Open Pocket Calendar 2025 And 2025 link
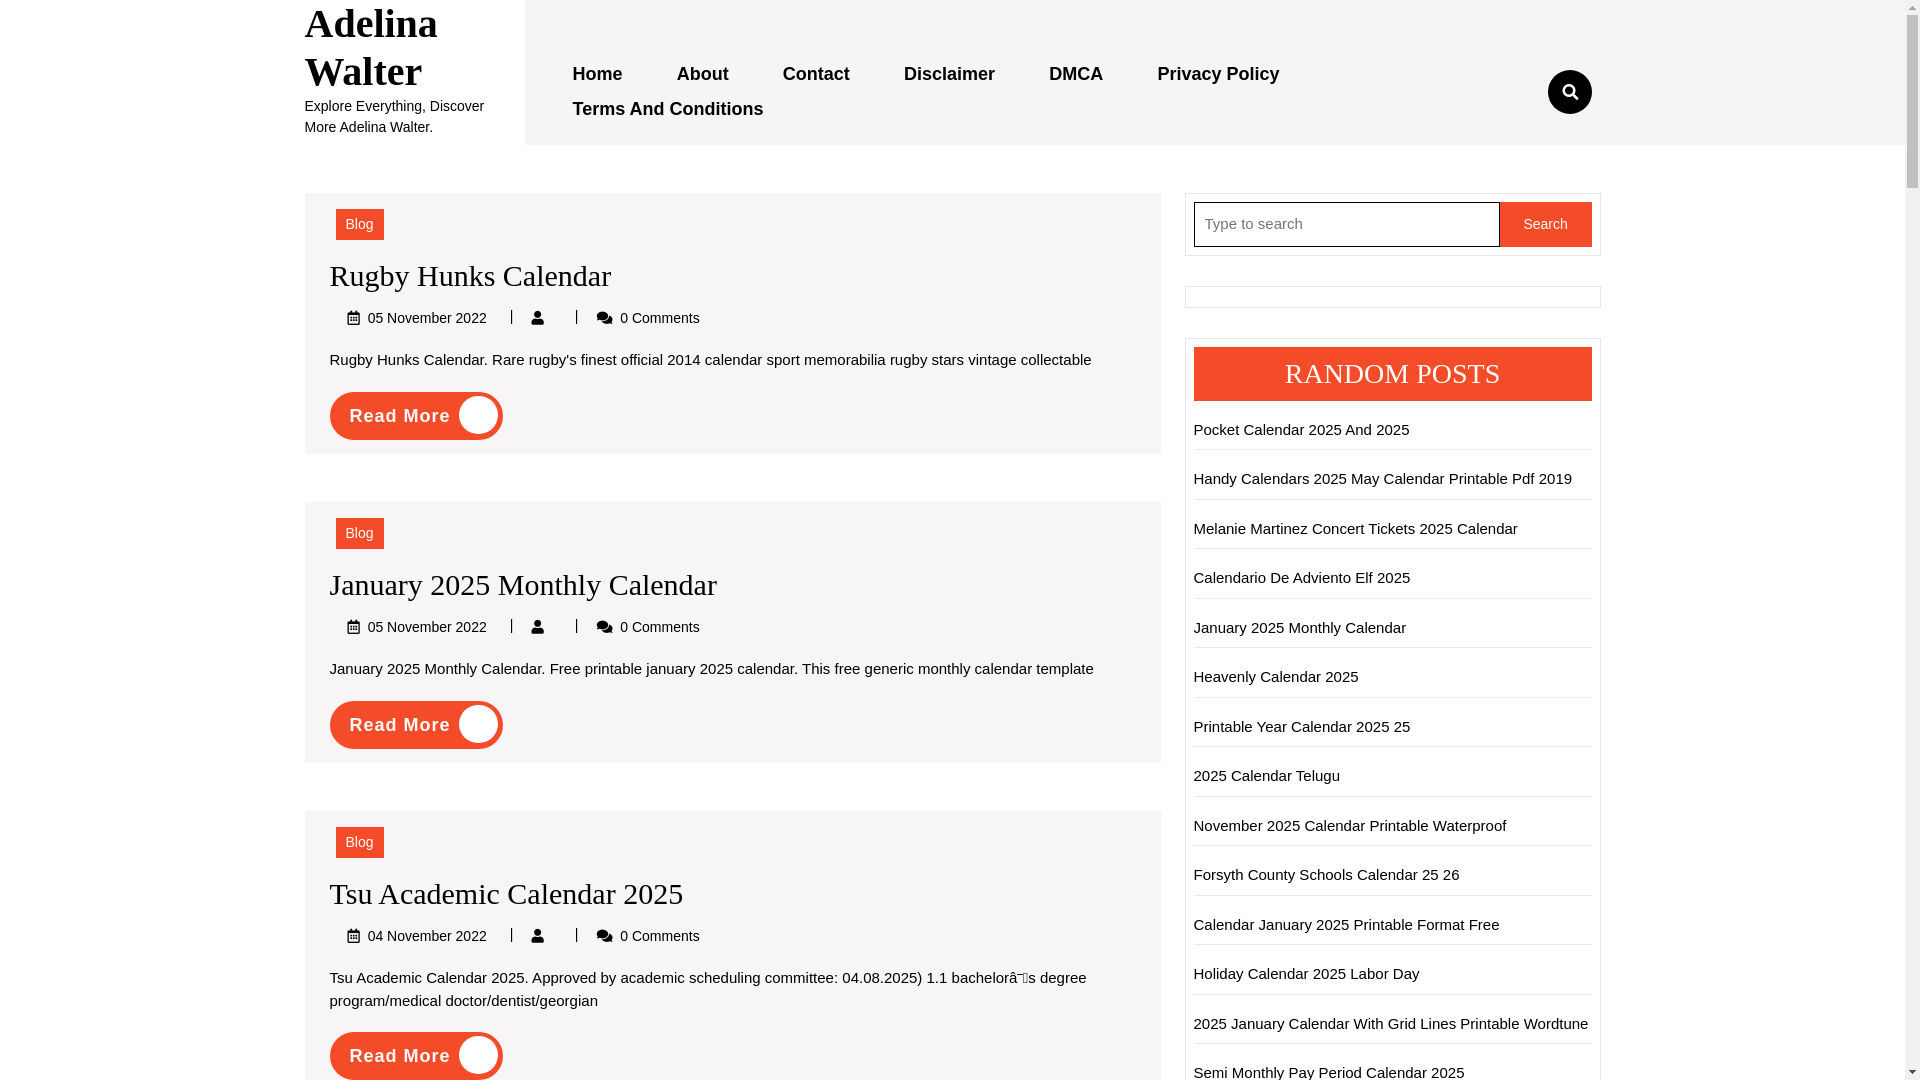This screenshot has width=1920, height=1080. (1300, 430)
